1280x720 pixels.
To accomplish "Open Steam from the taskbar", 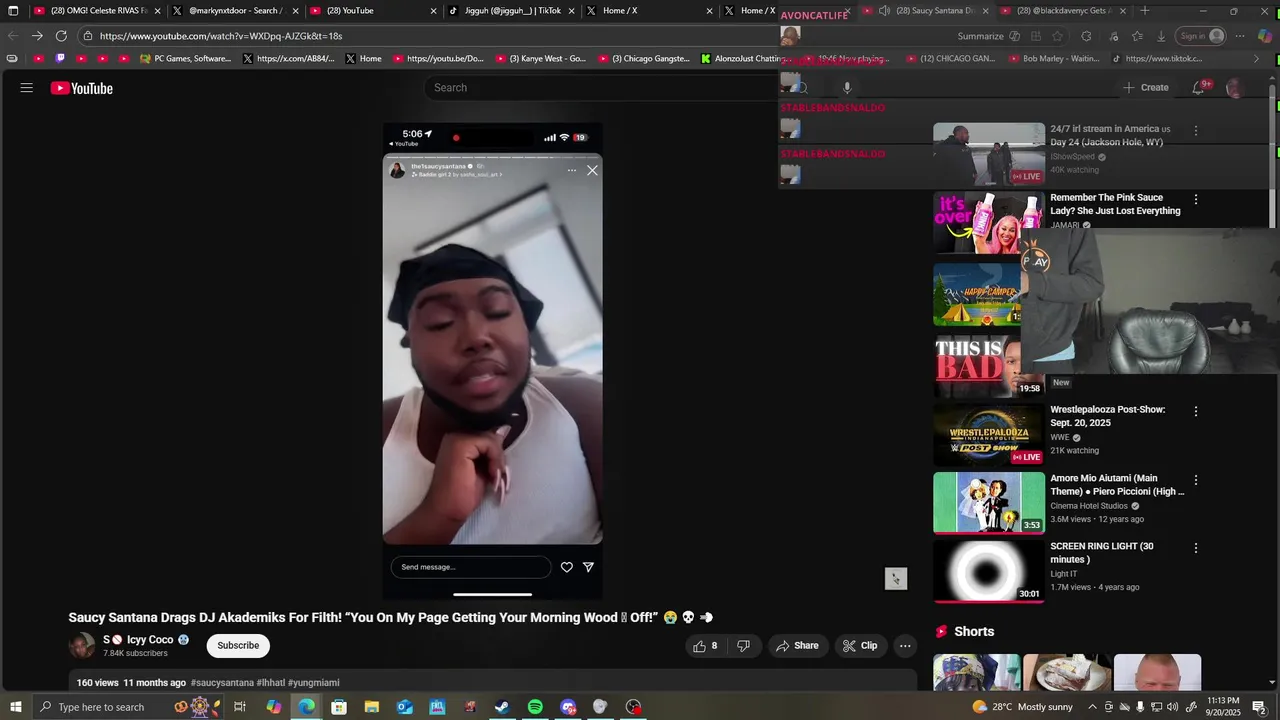I will click(x=502, y=707).
